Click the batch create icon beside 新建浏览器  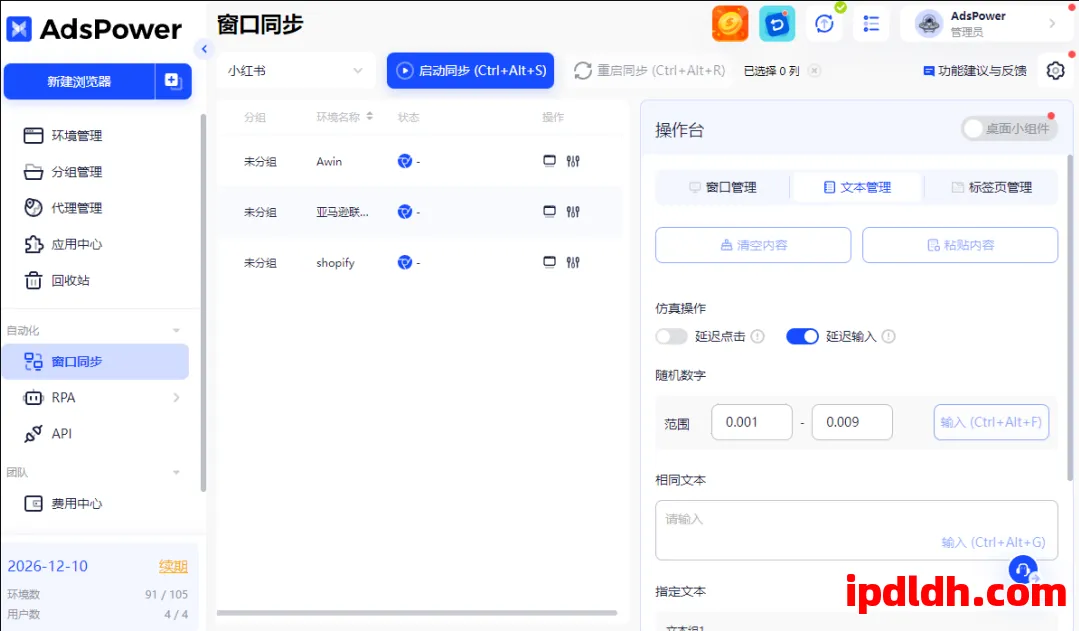(x=173, y=81)
